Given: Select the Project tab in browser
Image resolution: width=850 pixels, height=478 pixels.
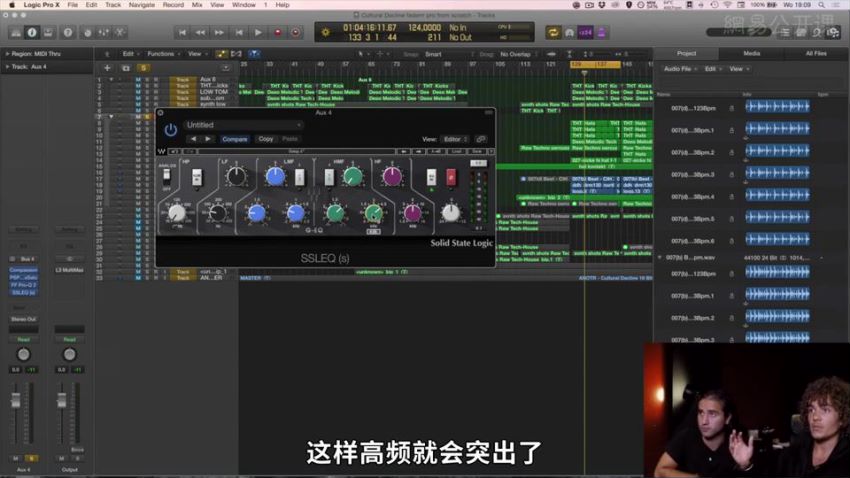Looking at the screenshot, I should [x=686, y=53].
